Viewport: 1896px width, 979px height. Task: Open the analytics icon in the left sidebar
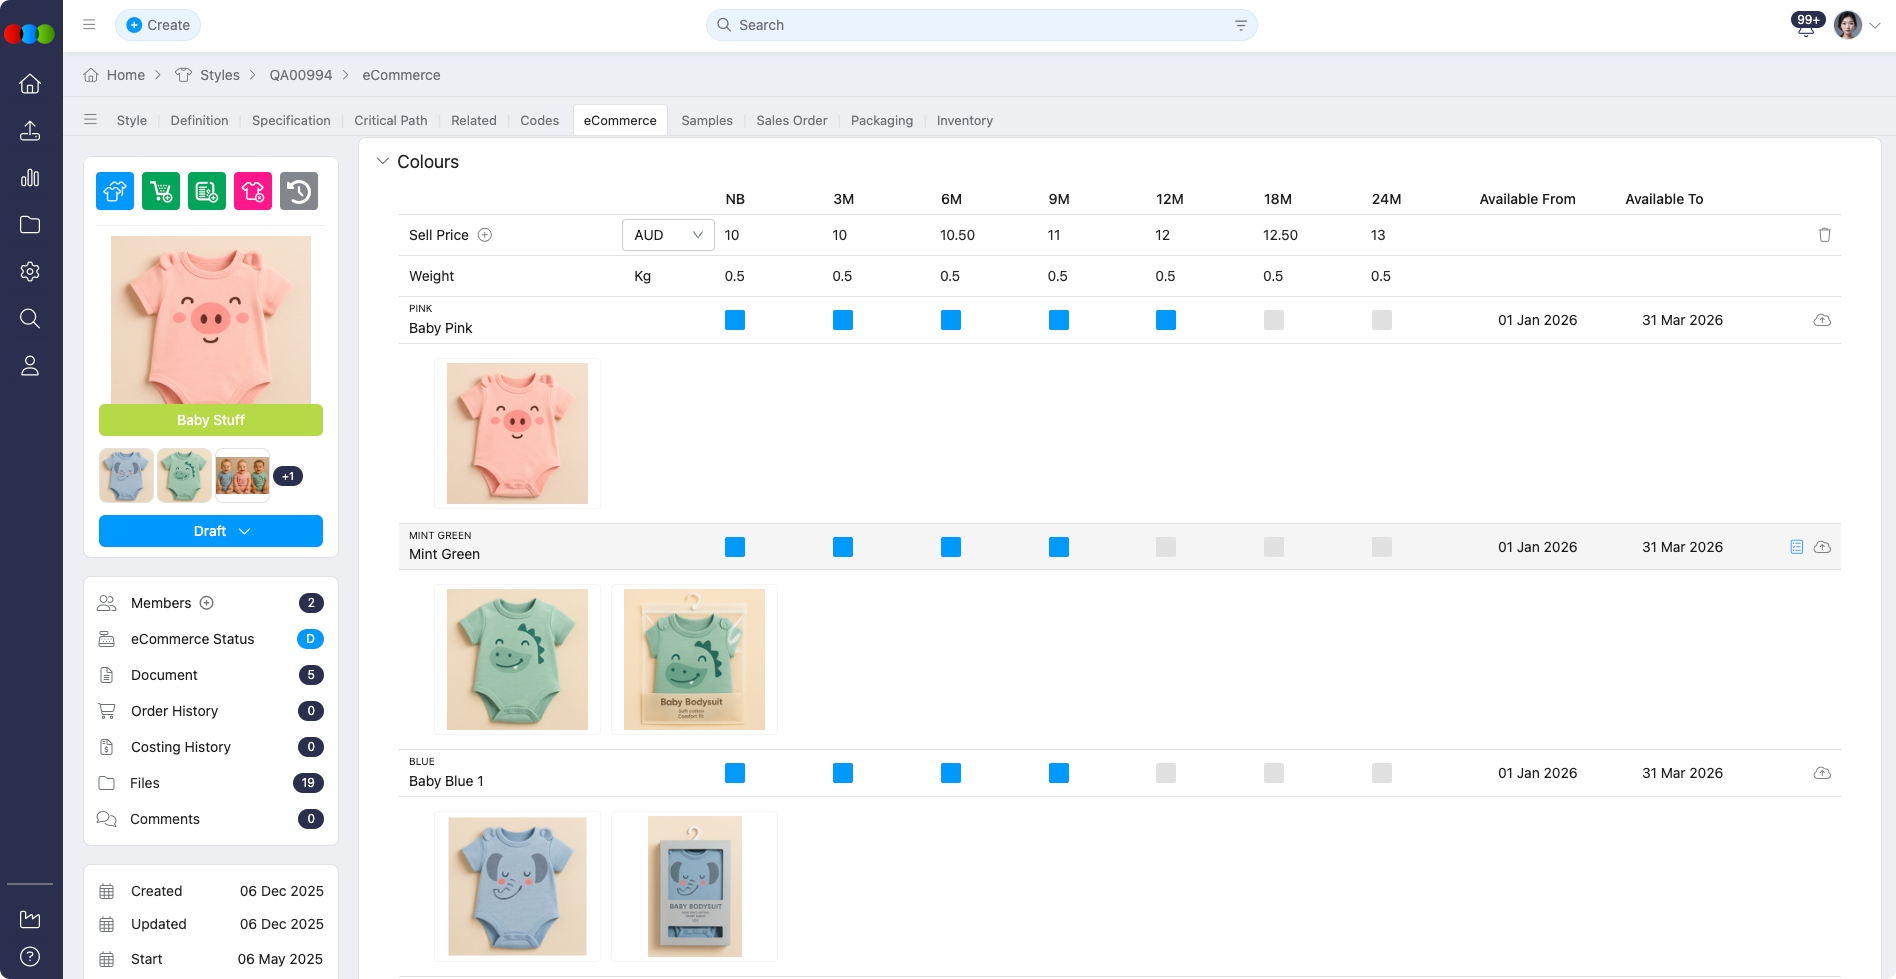30,177
